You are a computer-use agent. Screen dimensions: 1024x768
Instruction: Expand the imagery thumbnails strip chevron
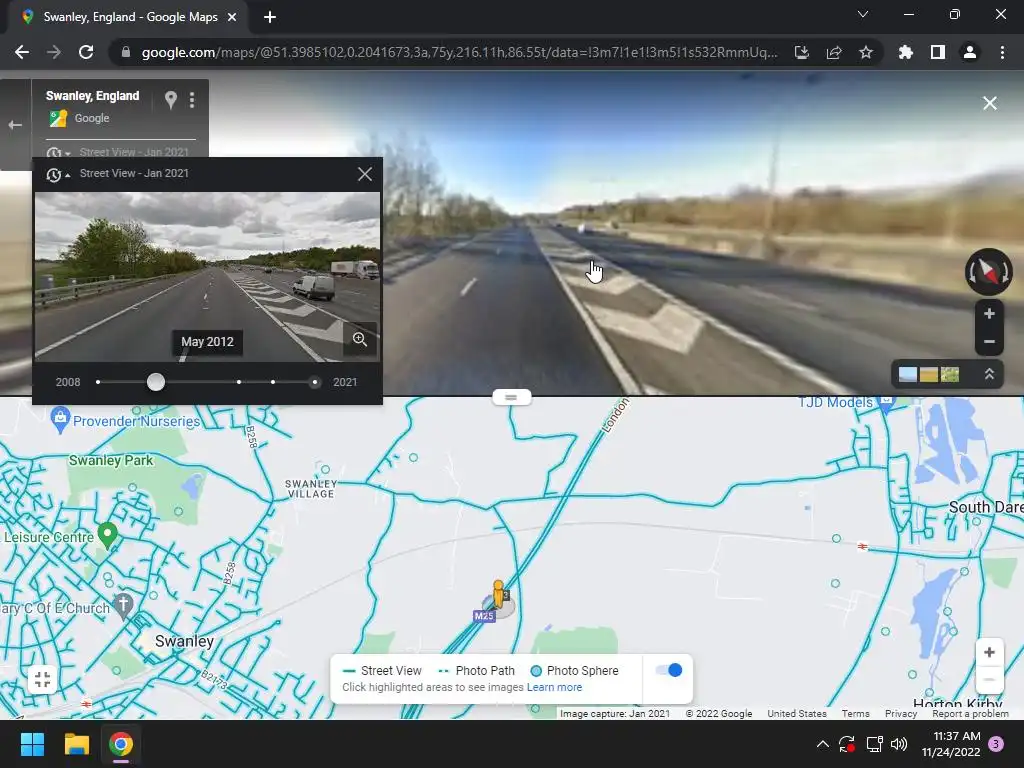pyautogui.click(x=989, y=374)
